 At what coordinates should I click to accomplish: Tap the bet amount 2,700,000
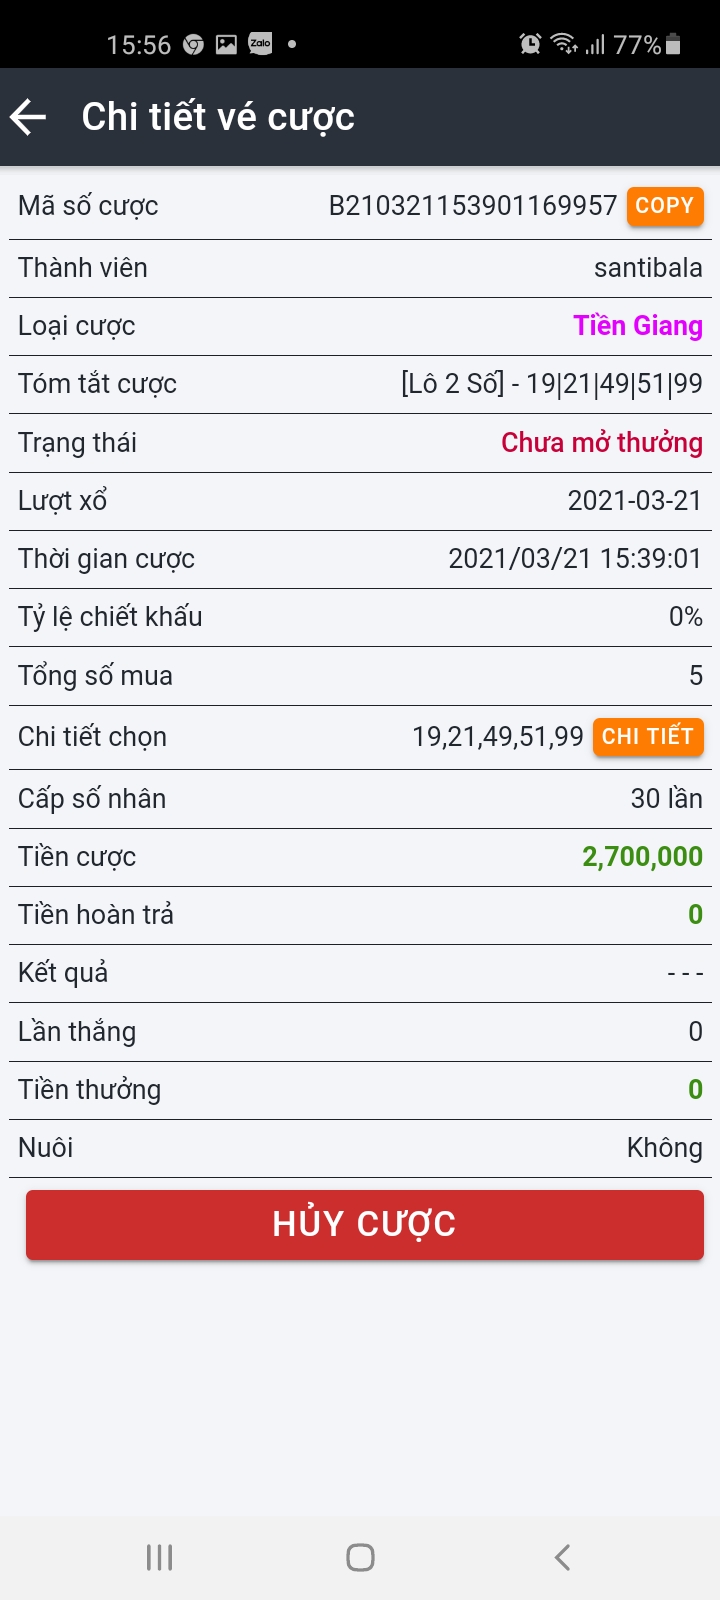[642, 857]
